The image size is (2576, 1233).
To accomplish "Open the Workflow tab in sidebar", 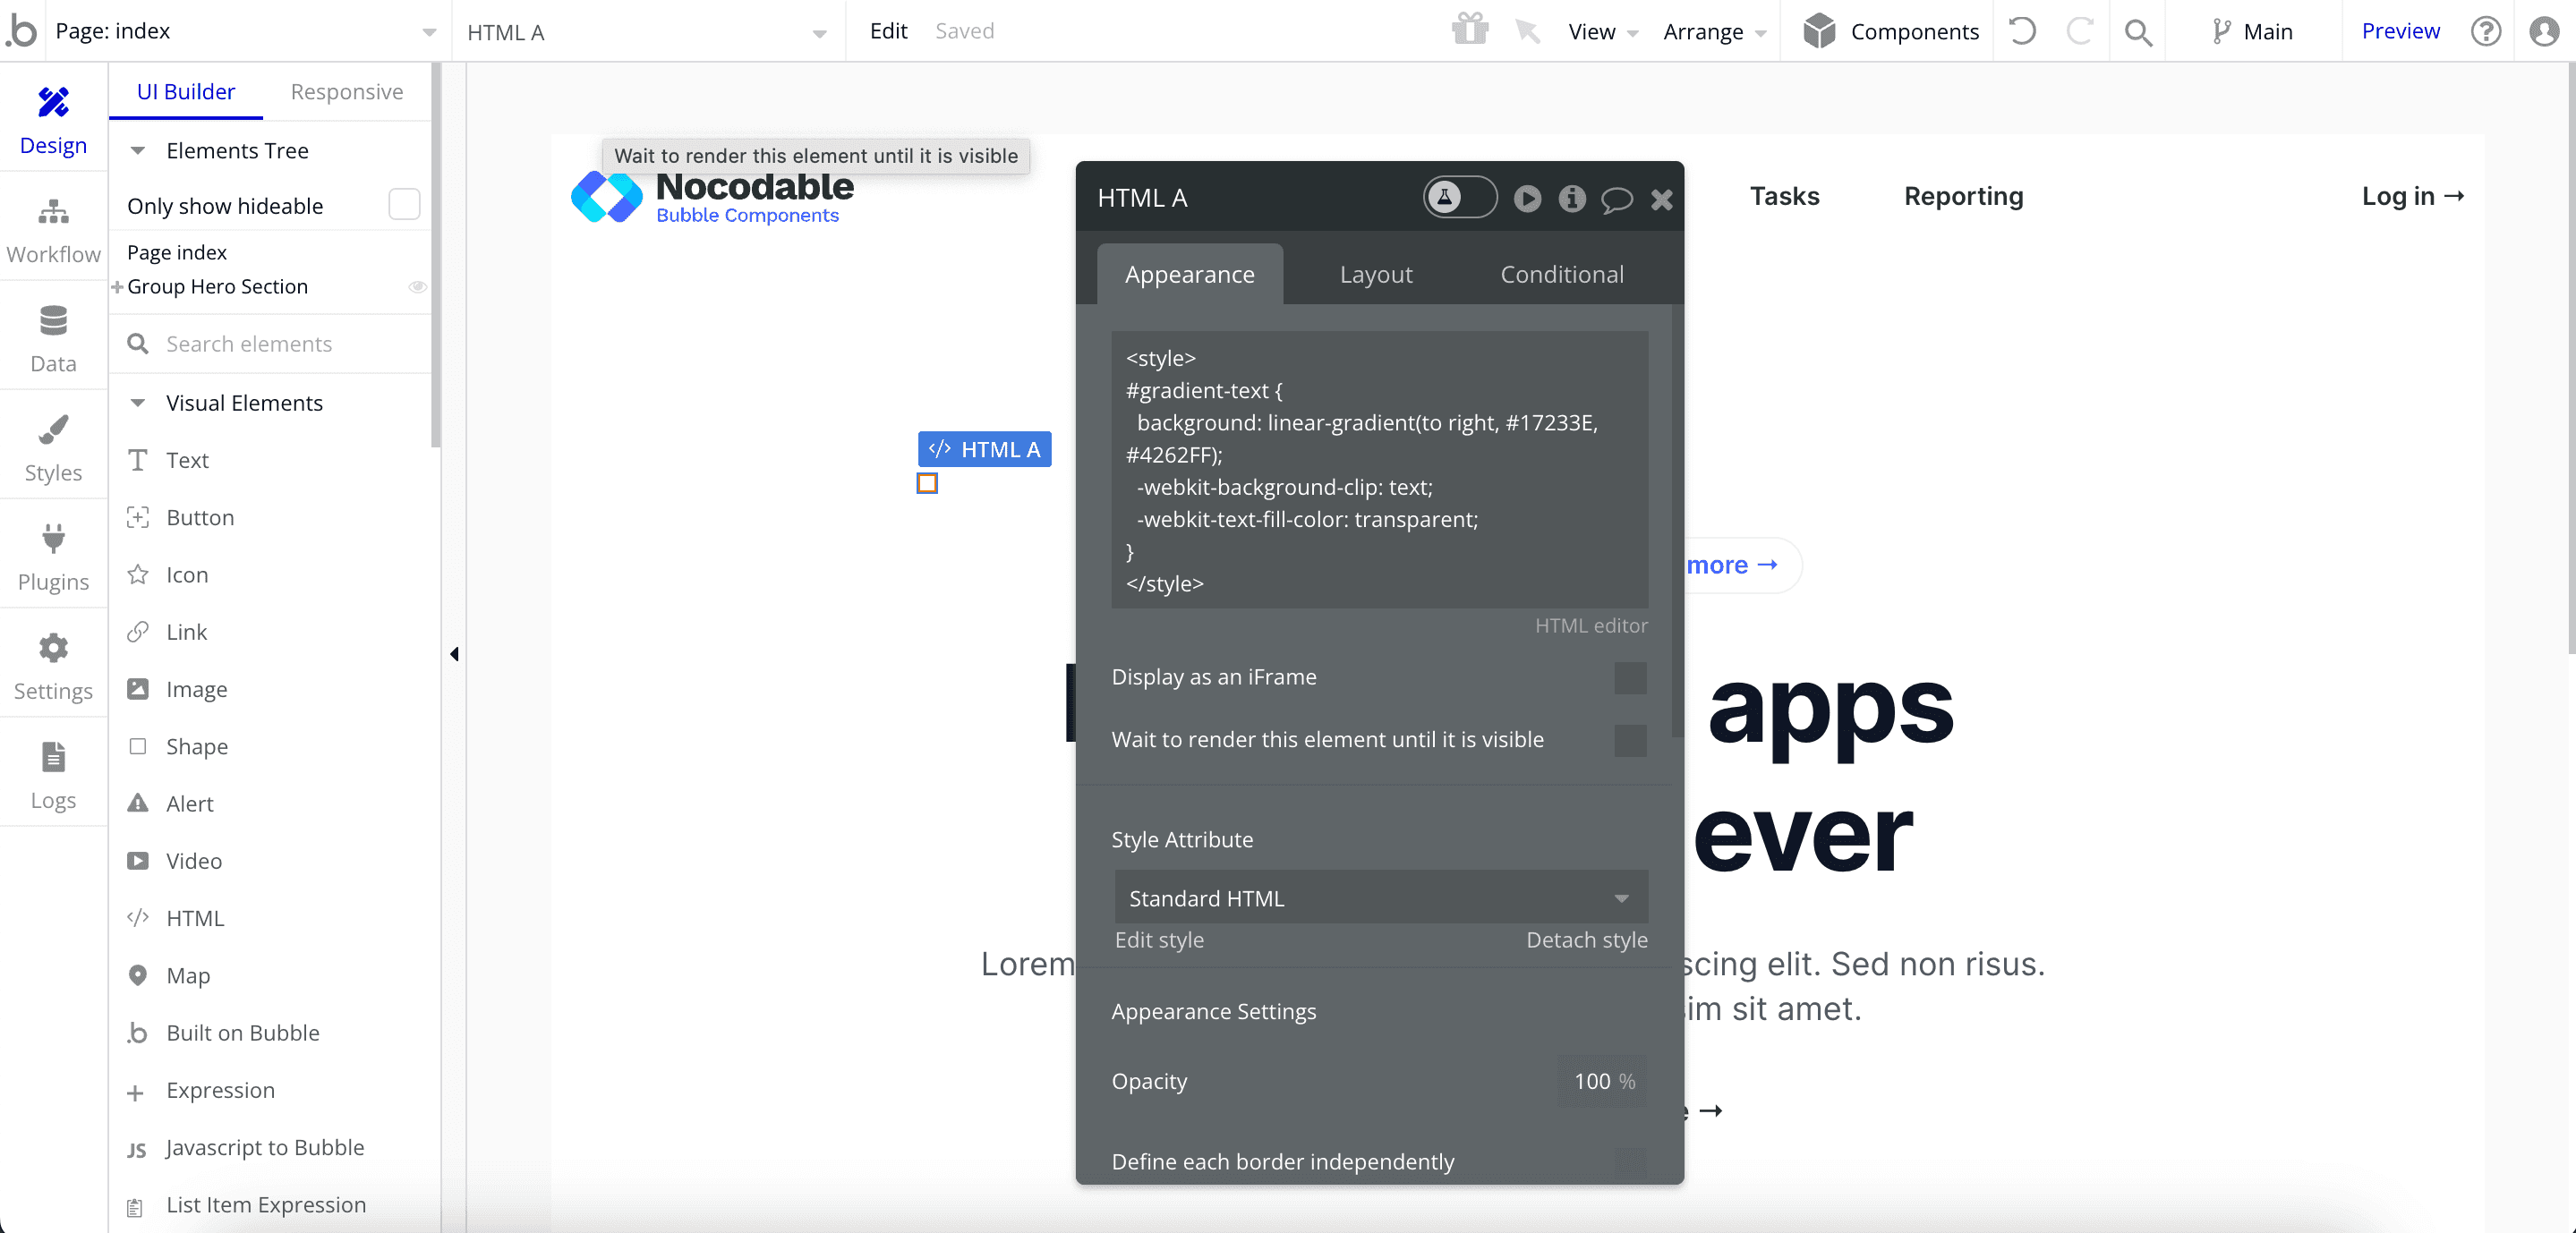I will tap(53, 229).
